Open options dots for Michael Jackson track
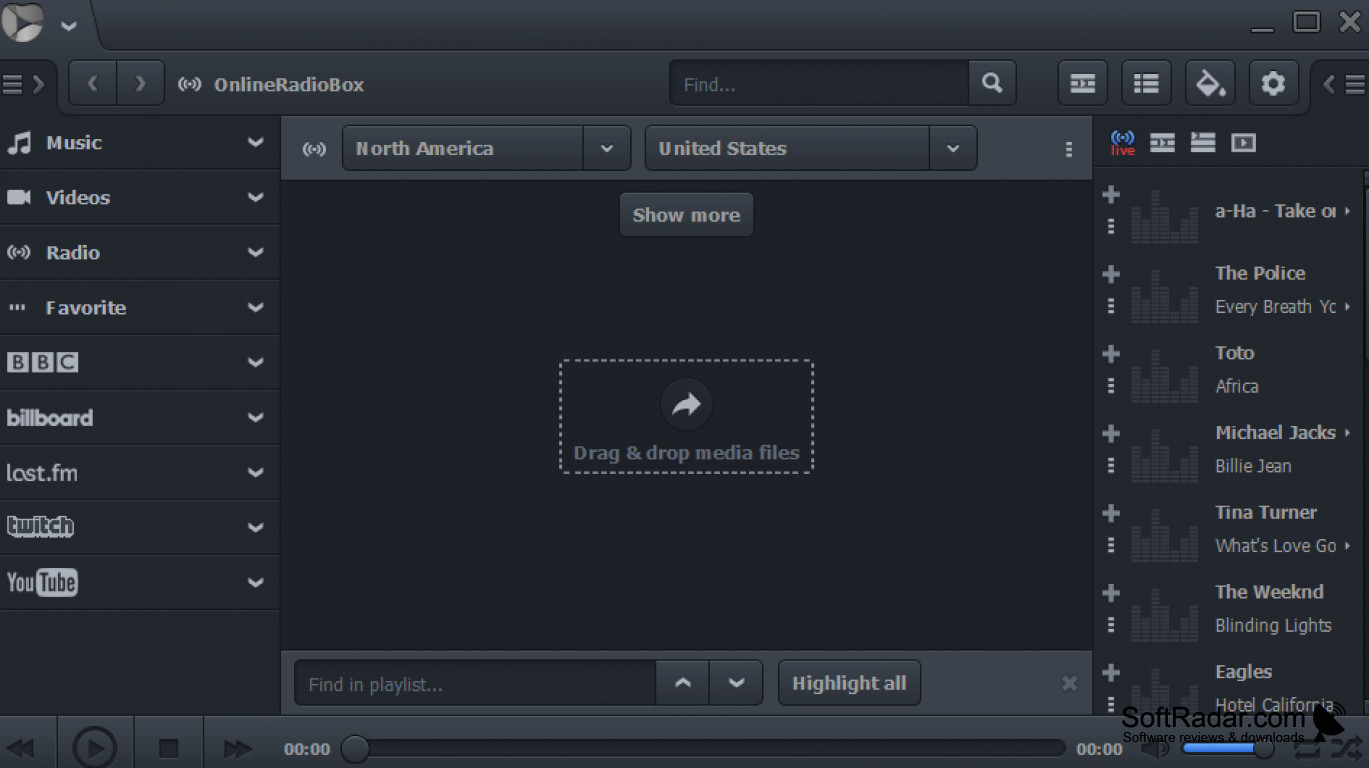This screenshot has height=768, width=1369. pyautogui.click(x=1111, y=465)
